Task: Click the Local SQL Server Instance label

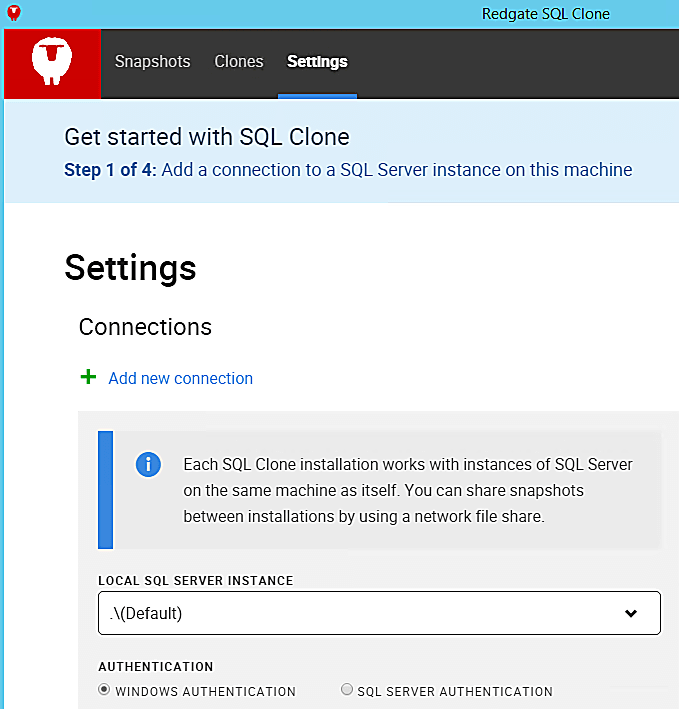Action: pos(195,581)
